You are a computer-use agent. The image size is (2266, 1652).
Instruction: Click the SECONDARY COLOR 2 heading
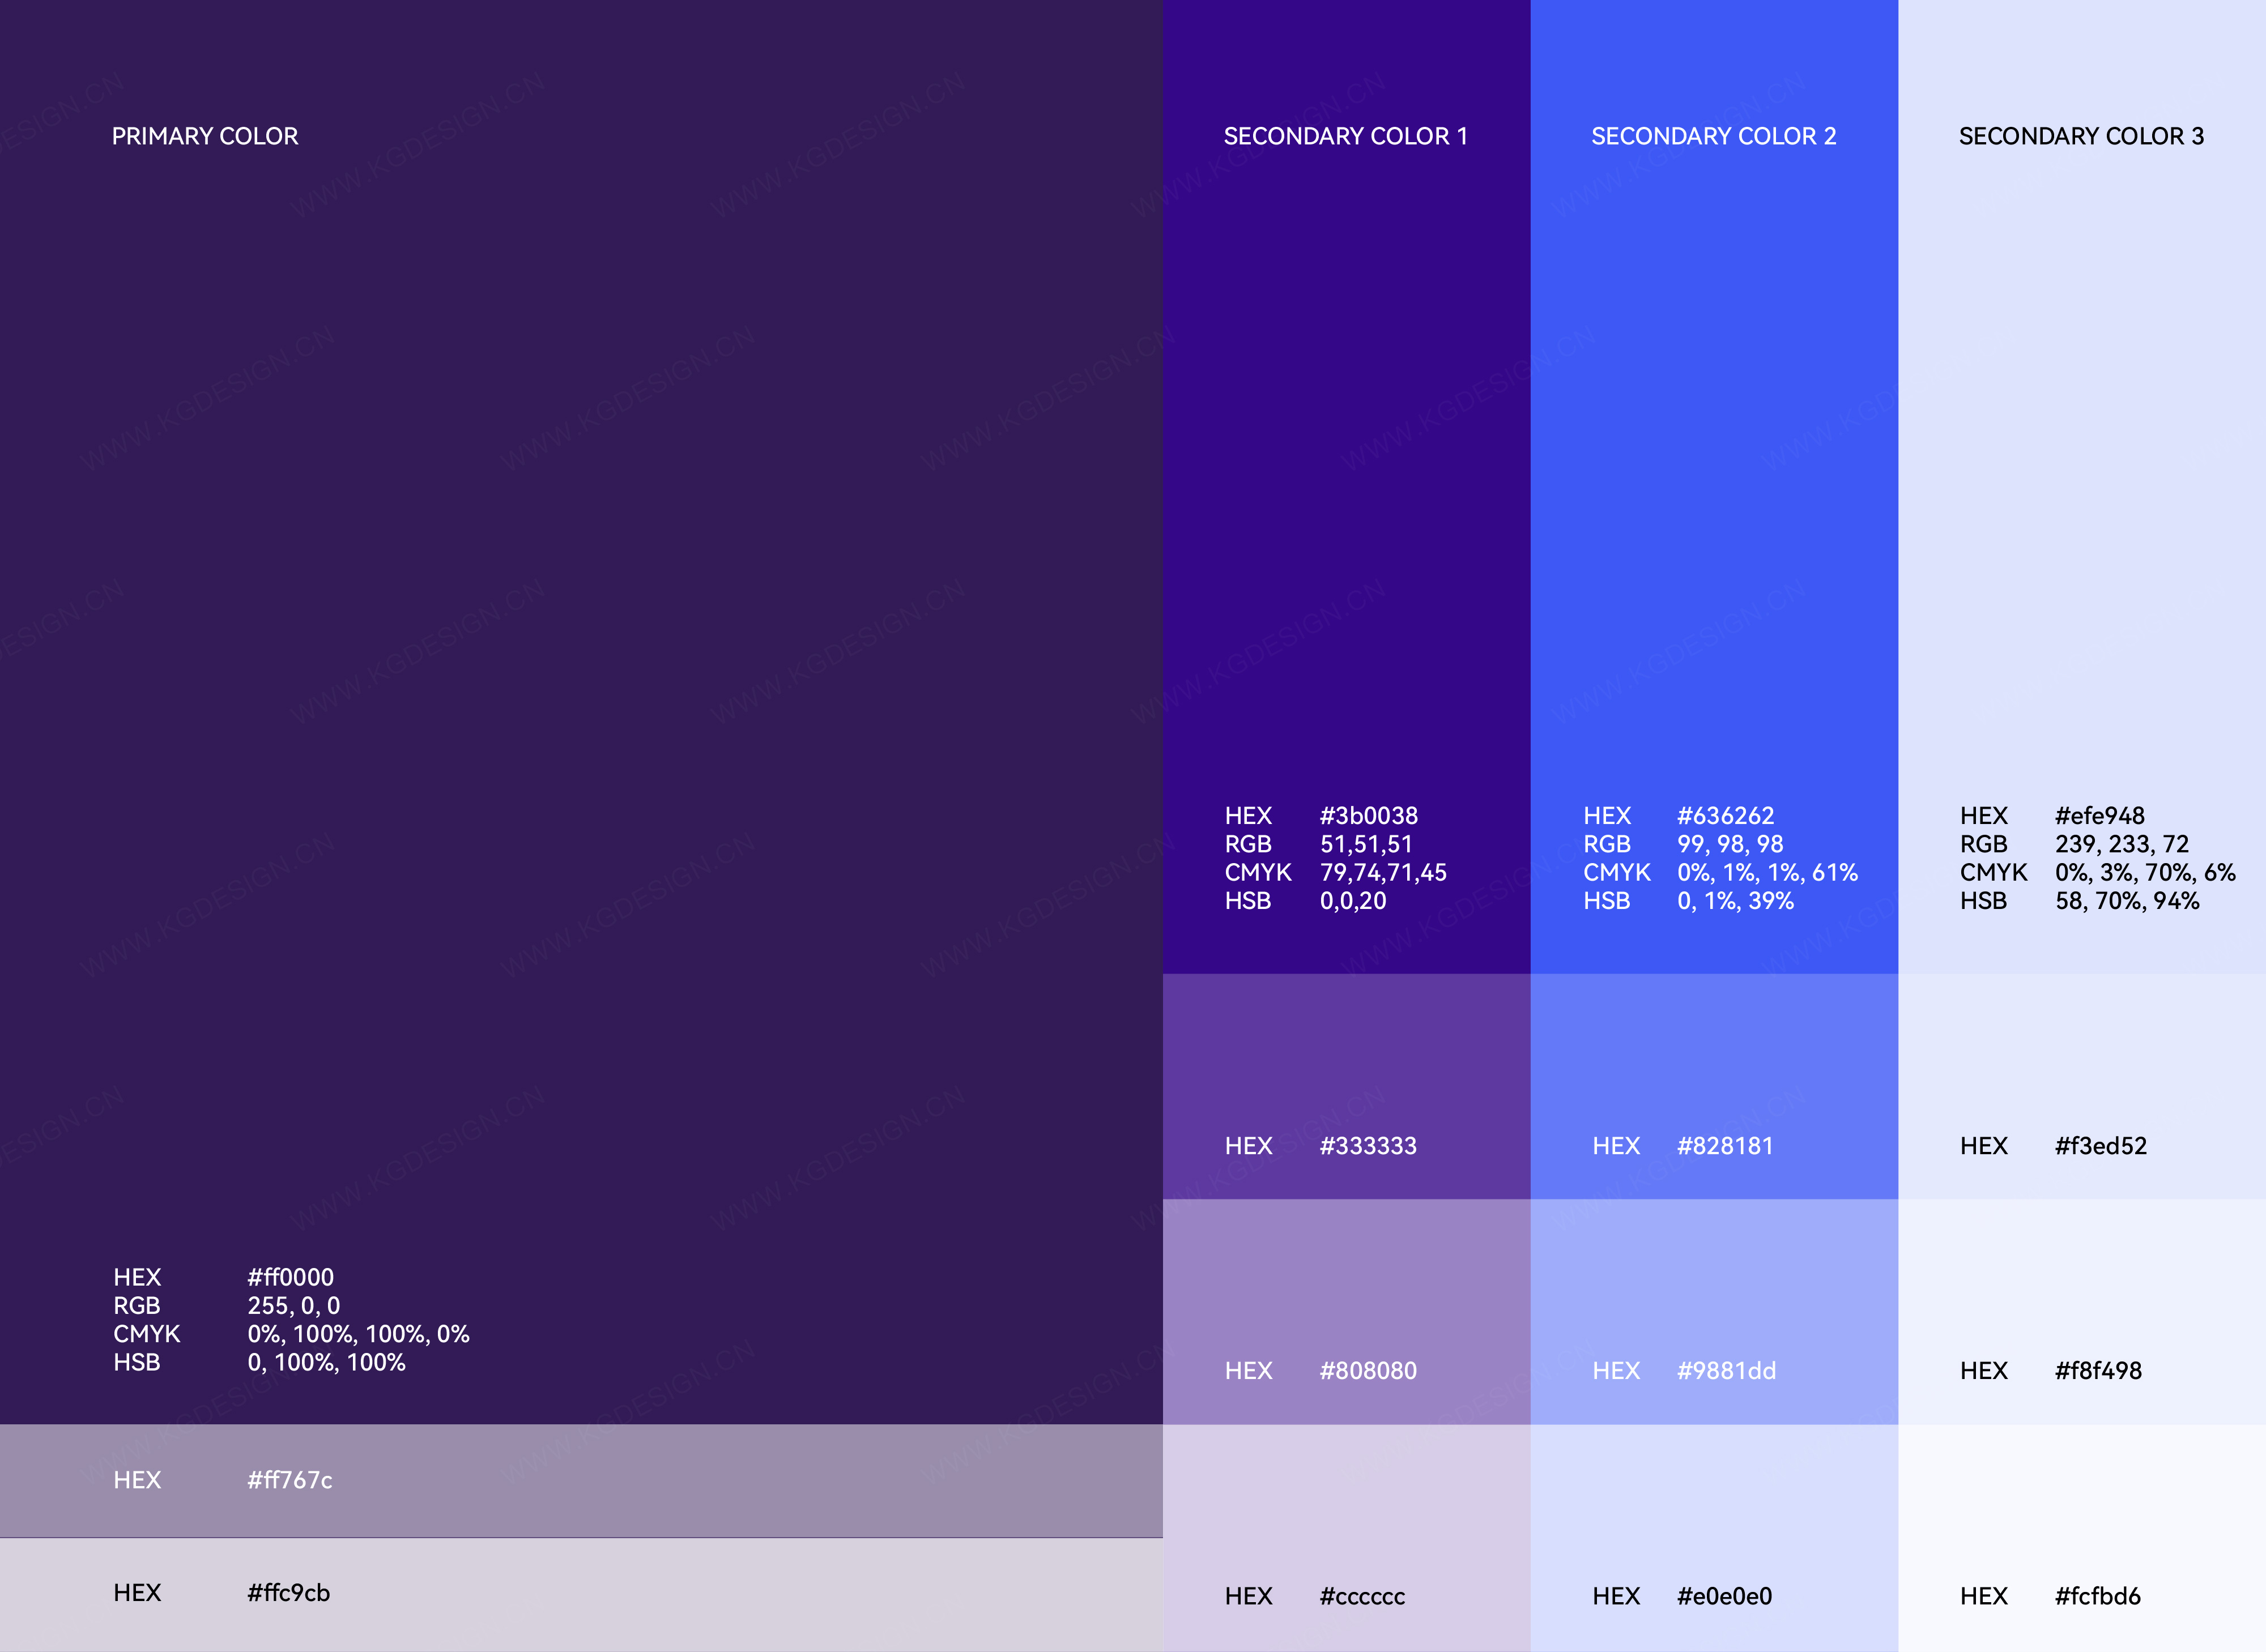pyautogui.click(x=1713, y=136)
